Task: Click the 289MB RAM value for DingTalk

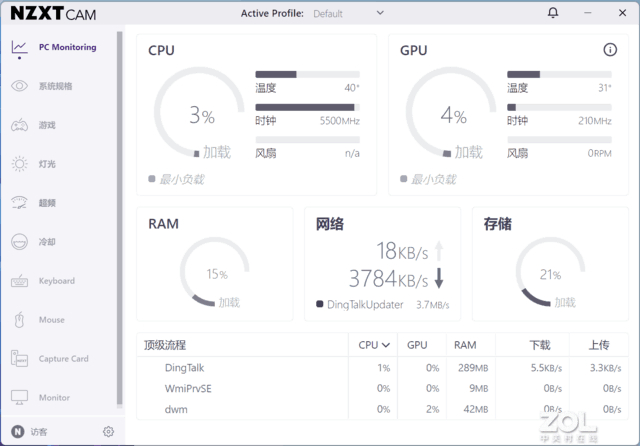Action: [473, 368]
